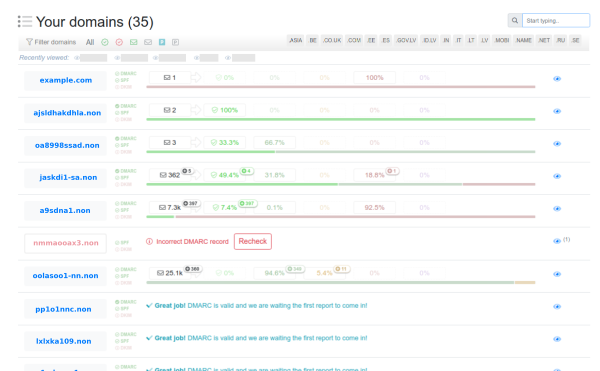
Task: Filter by the .CO.UK domain tab
Action: click(332, 40)
